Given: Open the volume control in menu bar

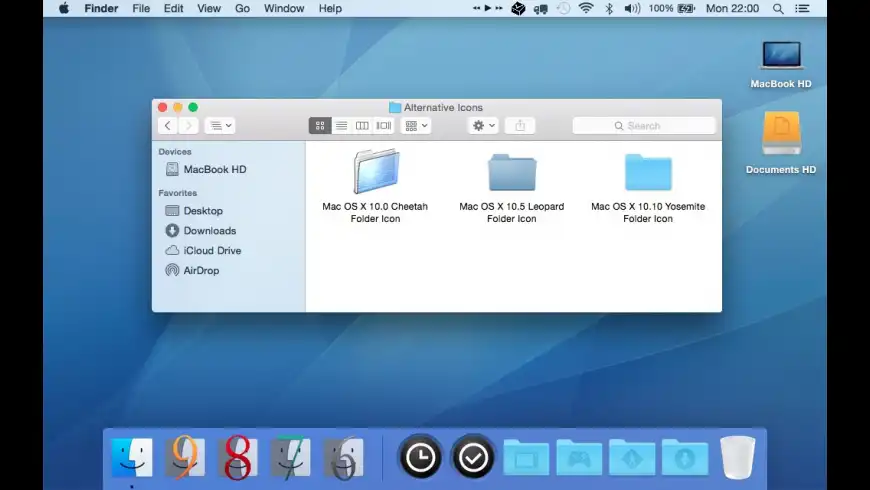Looking at the screenshot, I should coord(632,8).
